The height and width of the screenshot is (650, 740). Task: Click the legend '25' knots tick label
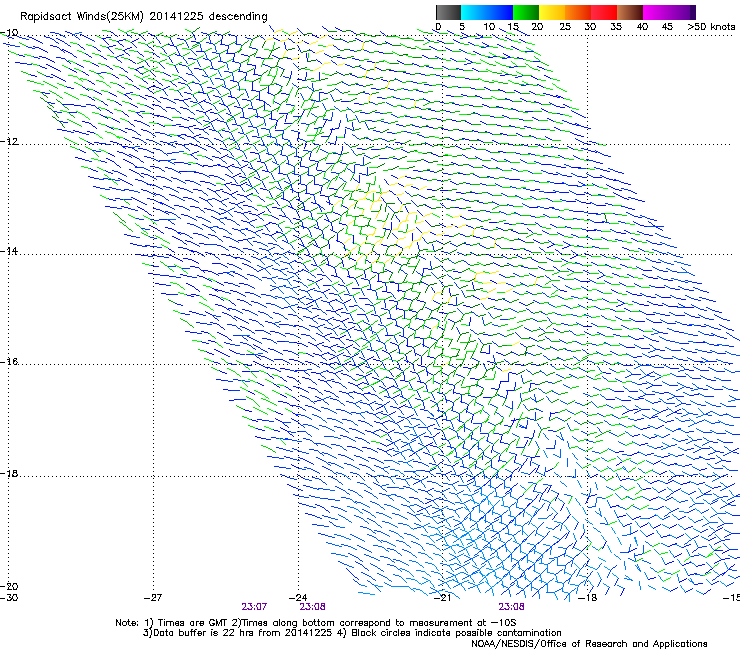565,26
